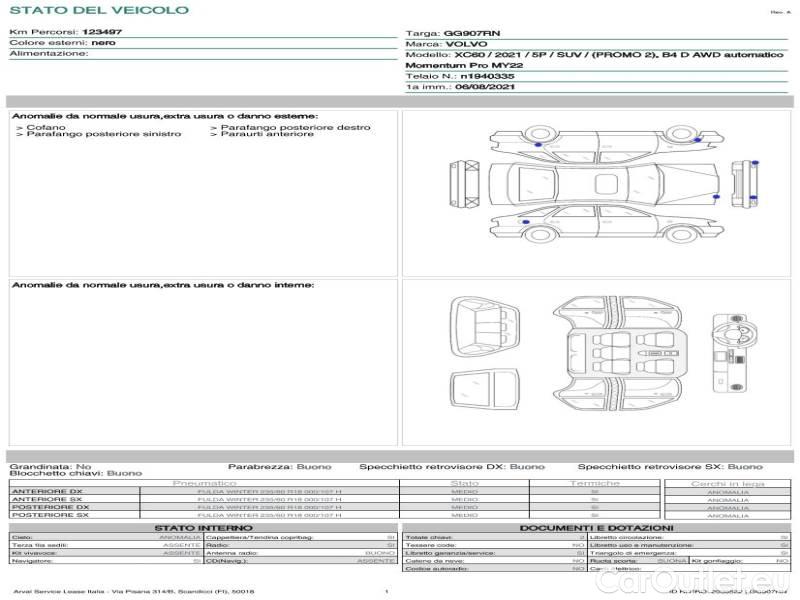800x600 pixels.
Task: Click the top-view car exterior diagram
Action: coord(600,183)
